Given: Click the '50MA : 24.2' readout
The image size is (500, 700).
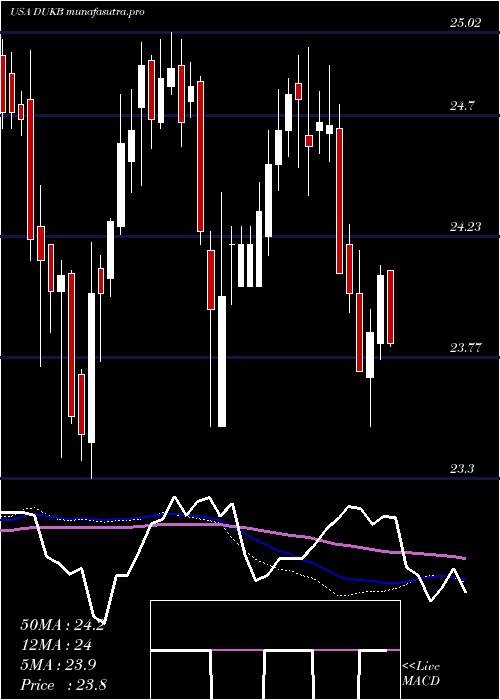Looking at the screenshot, I should (x=62, y=625).
